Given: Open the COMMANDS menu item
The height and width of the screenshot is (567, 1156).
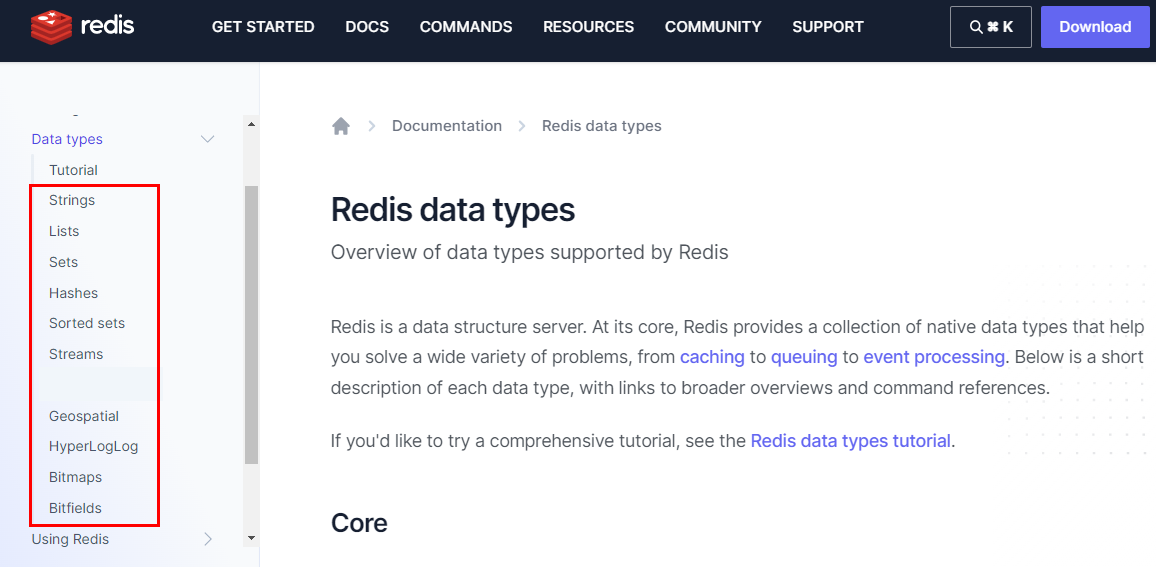Looking at the screenshot, I should [x=466, y=27].
